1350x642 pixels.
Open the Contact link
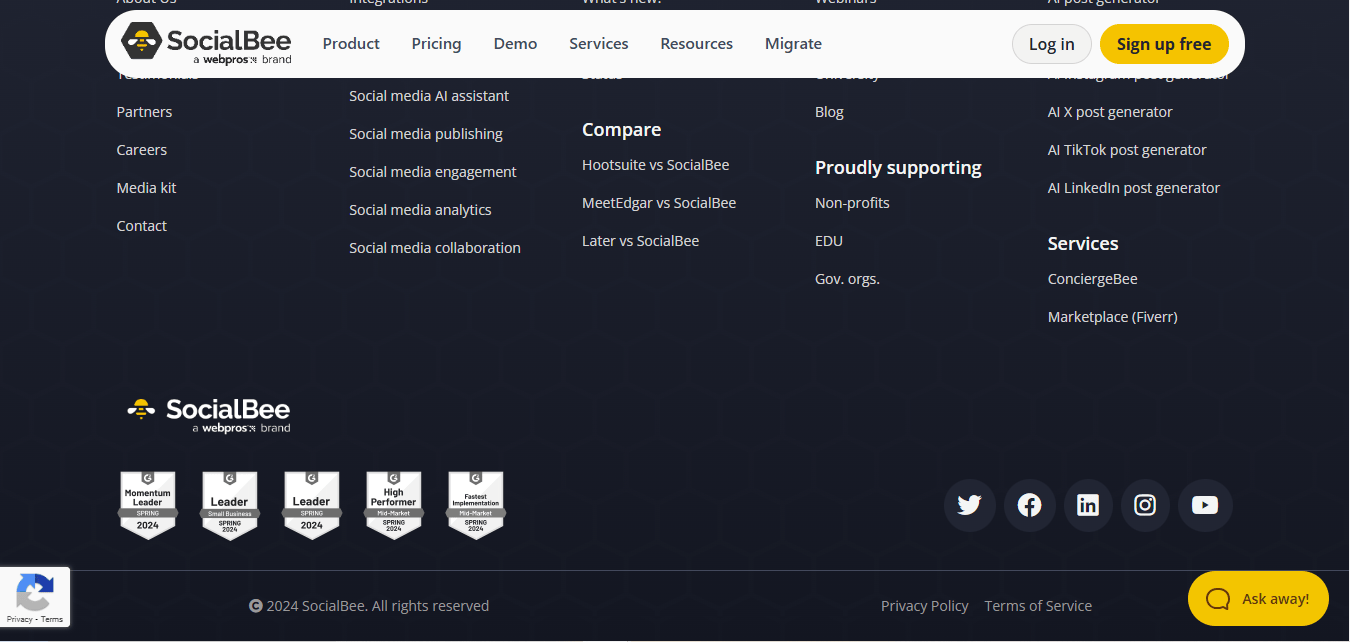click(142, 226)
